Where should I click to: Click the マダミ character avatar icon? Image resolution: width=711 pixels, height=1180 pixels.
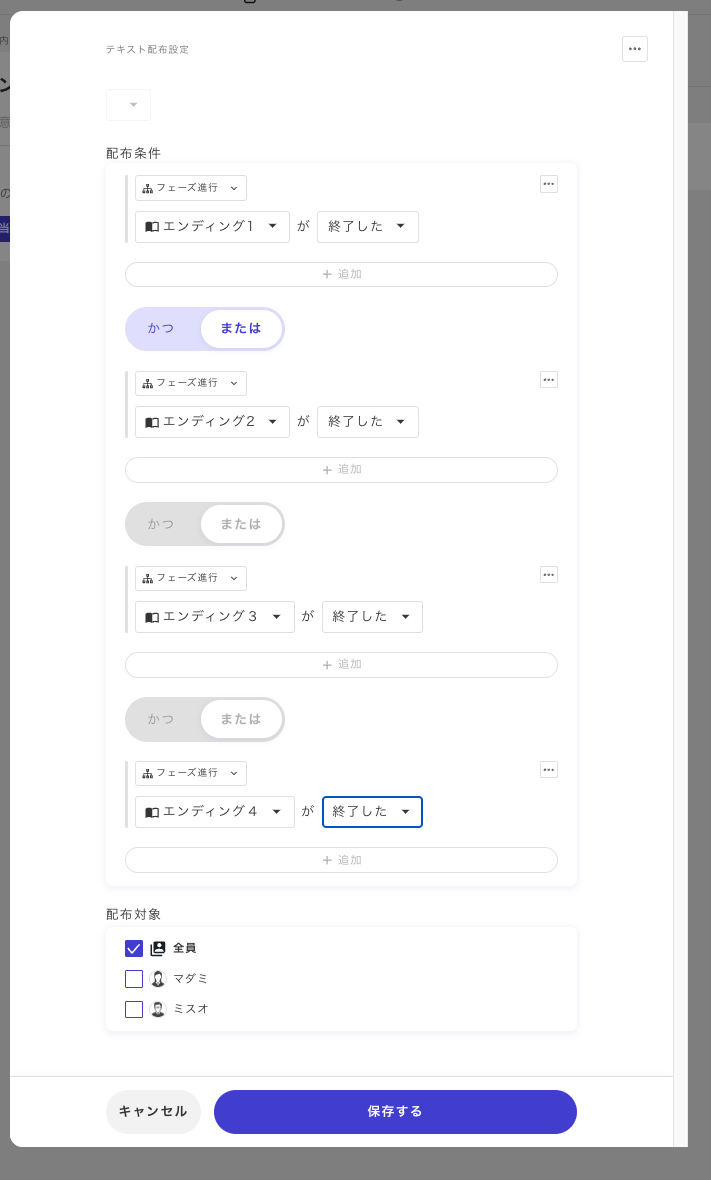(158, 979)
